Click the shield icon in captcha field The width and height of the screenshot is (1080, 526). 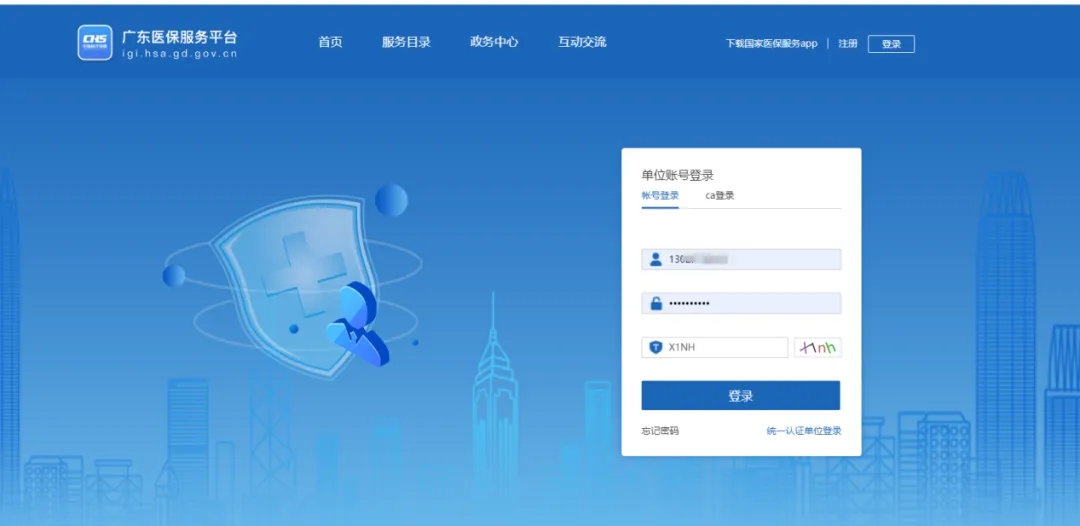pyautogui.click(x=656, y=347)
